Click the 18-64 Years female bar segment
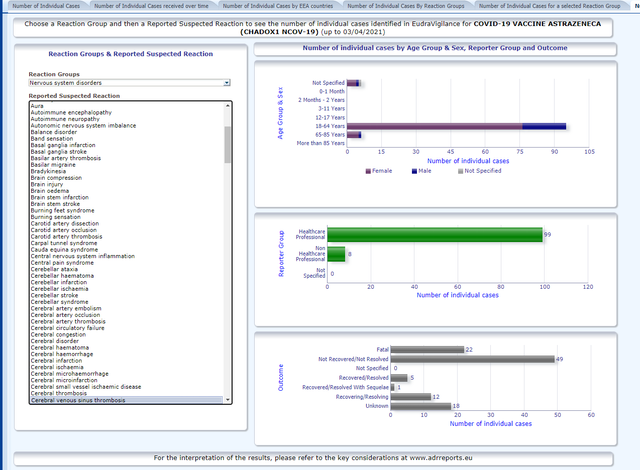This screenshot has height=470, width=640. [435, 126]
